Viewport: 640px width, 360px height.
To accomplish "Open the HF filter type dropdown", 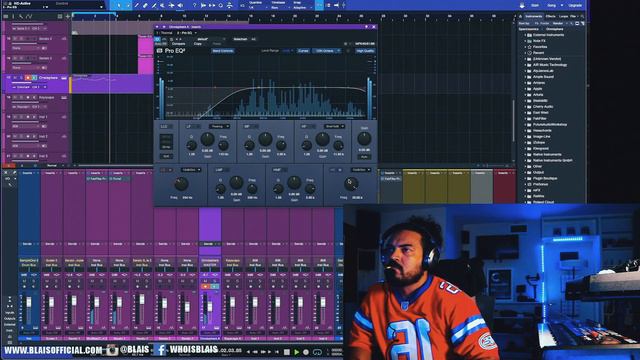I will (x=335, y=127).
